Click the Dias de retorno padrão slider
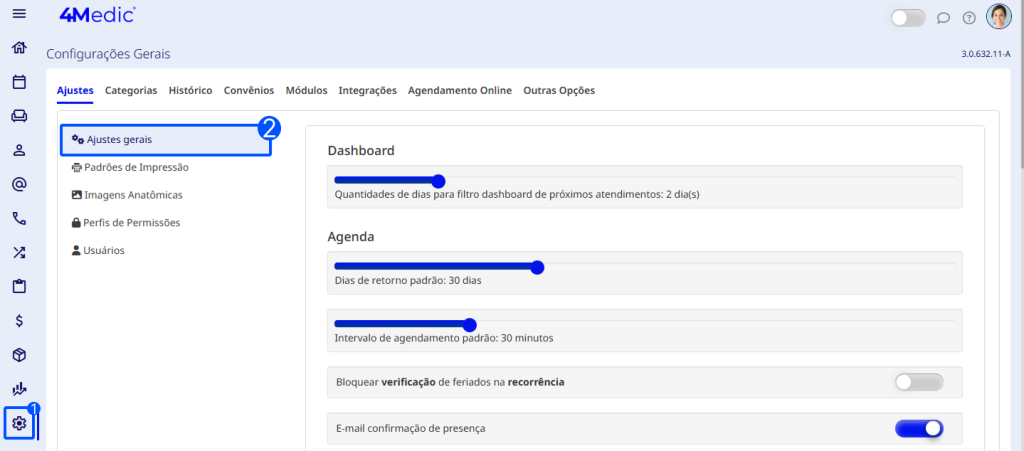 537,267
